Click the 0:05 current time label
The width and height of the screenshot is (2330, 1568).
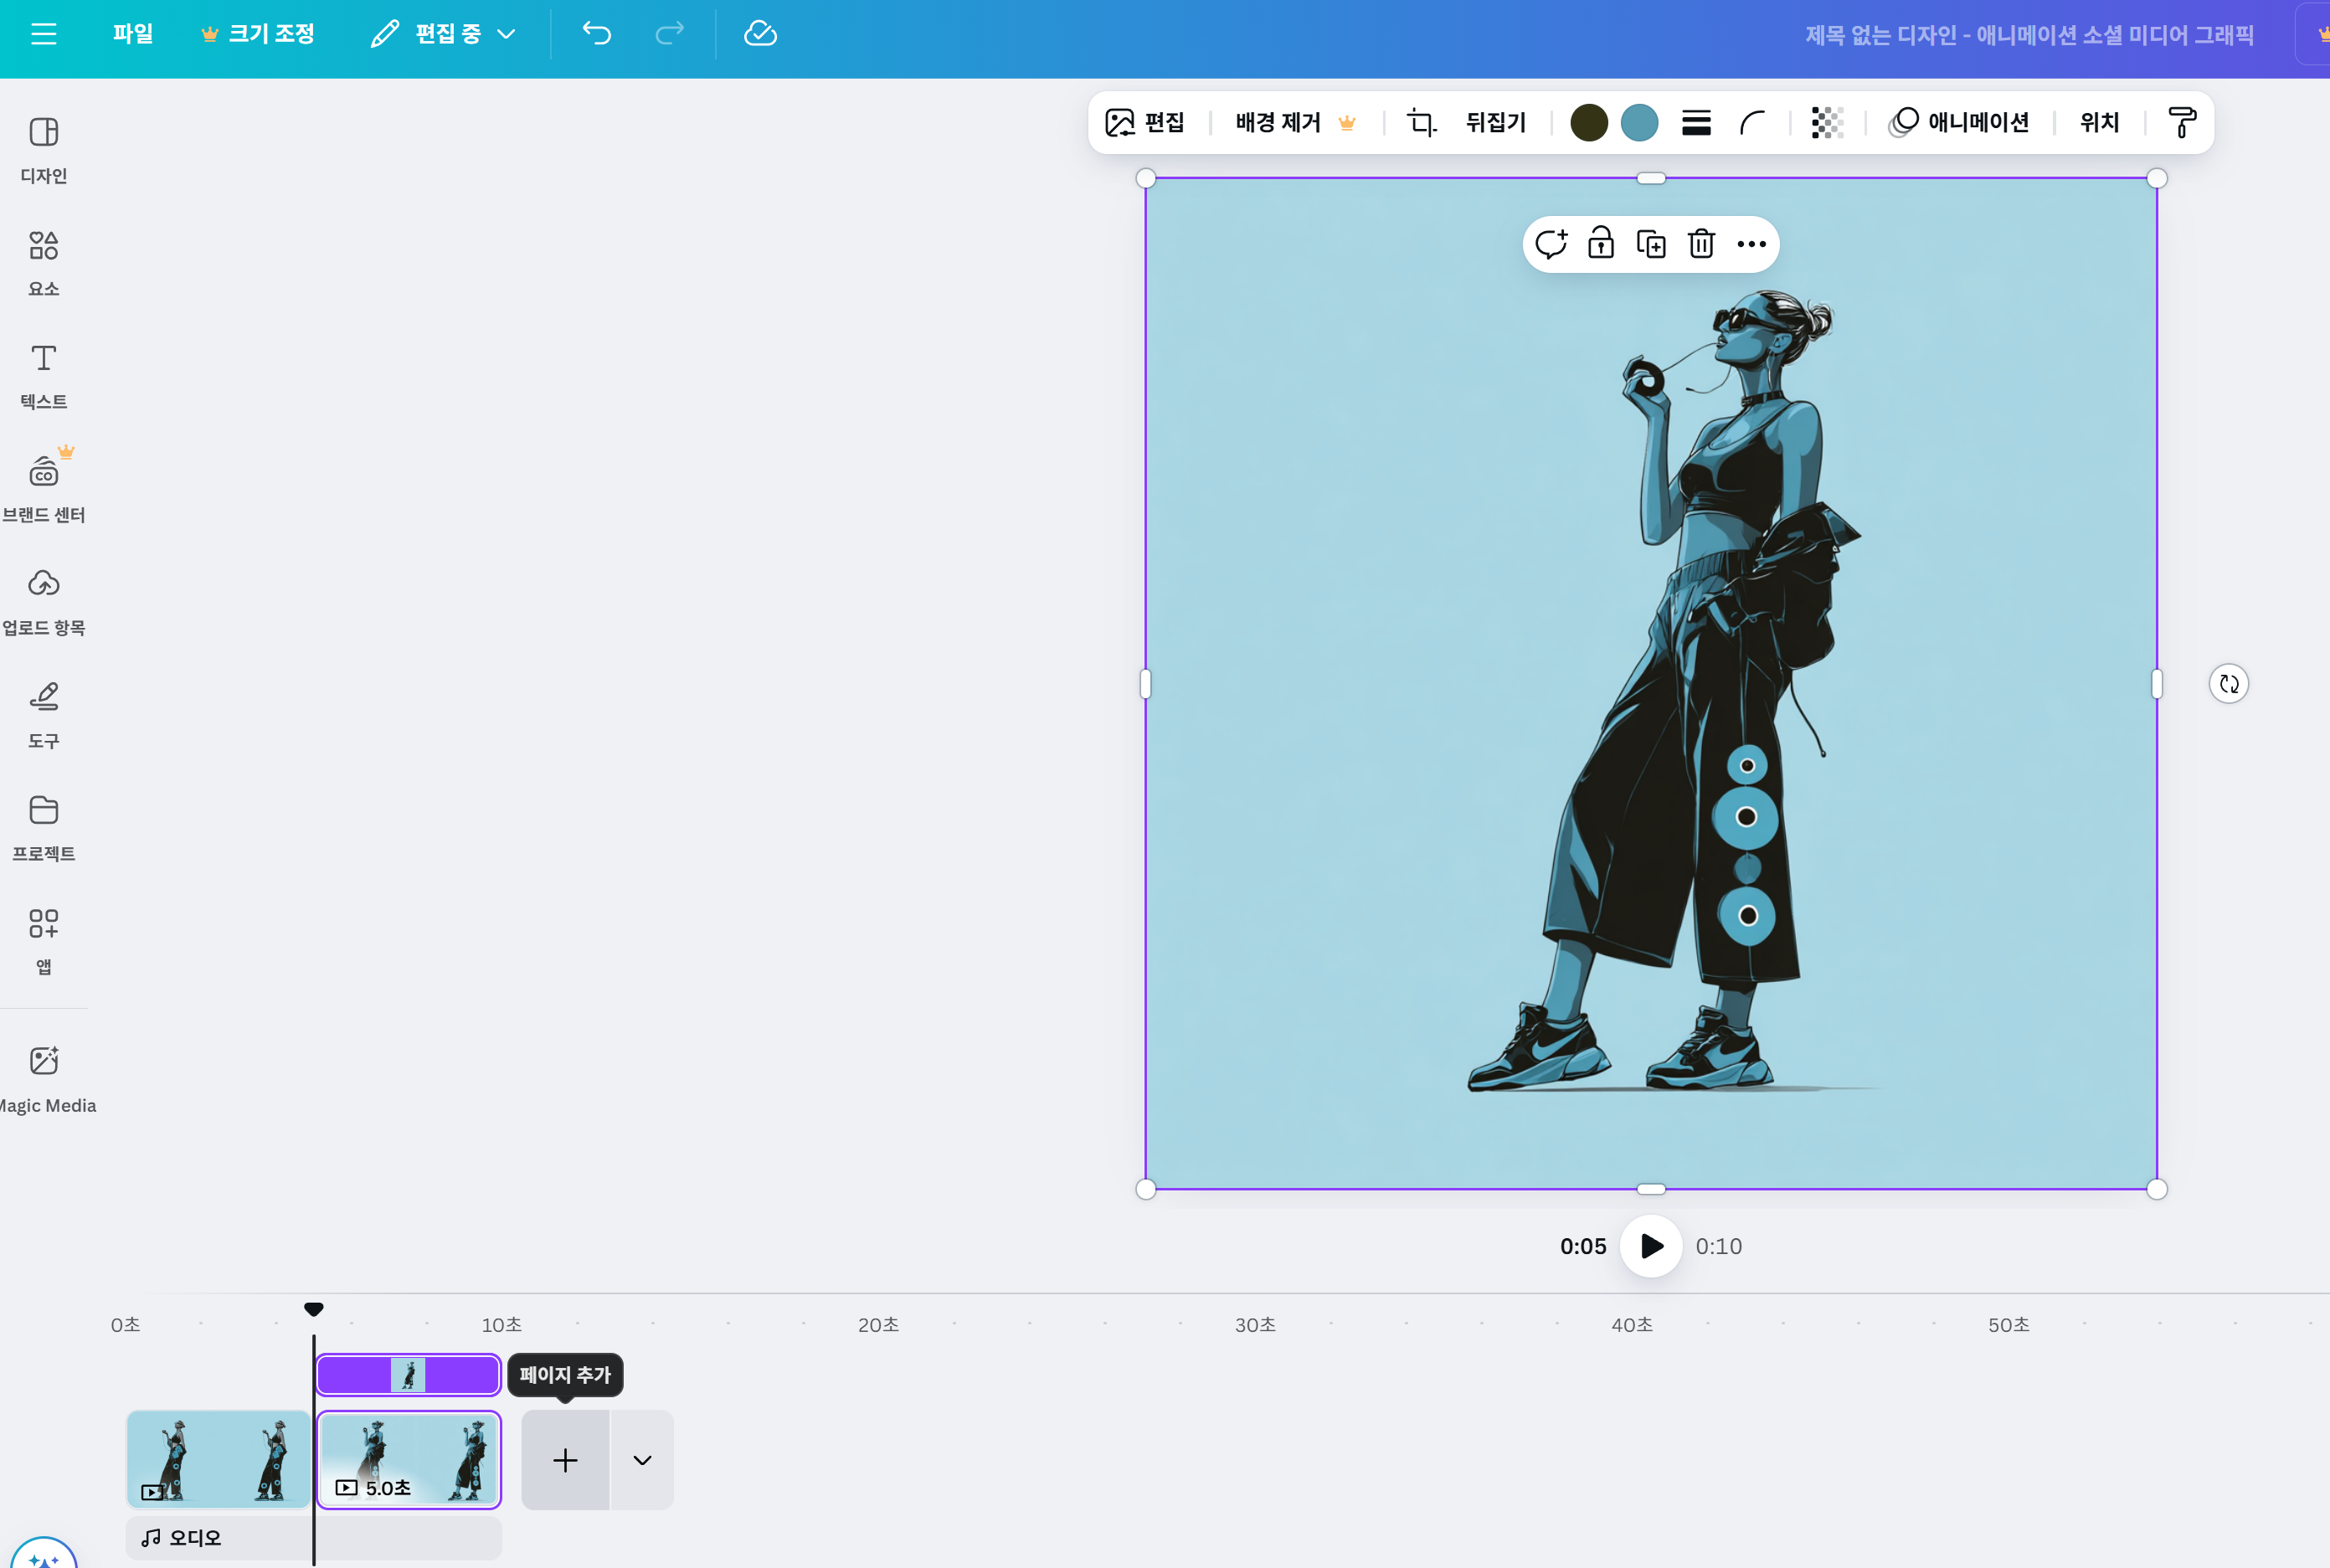tap(1583, 1246)
